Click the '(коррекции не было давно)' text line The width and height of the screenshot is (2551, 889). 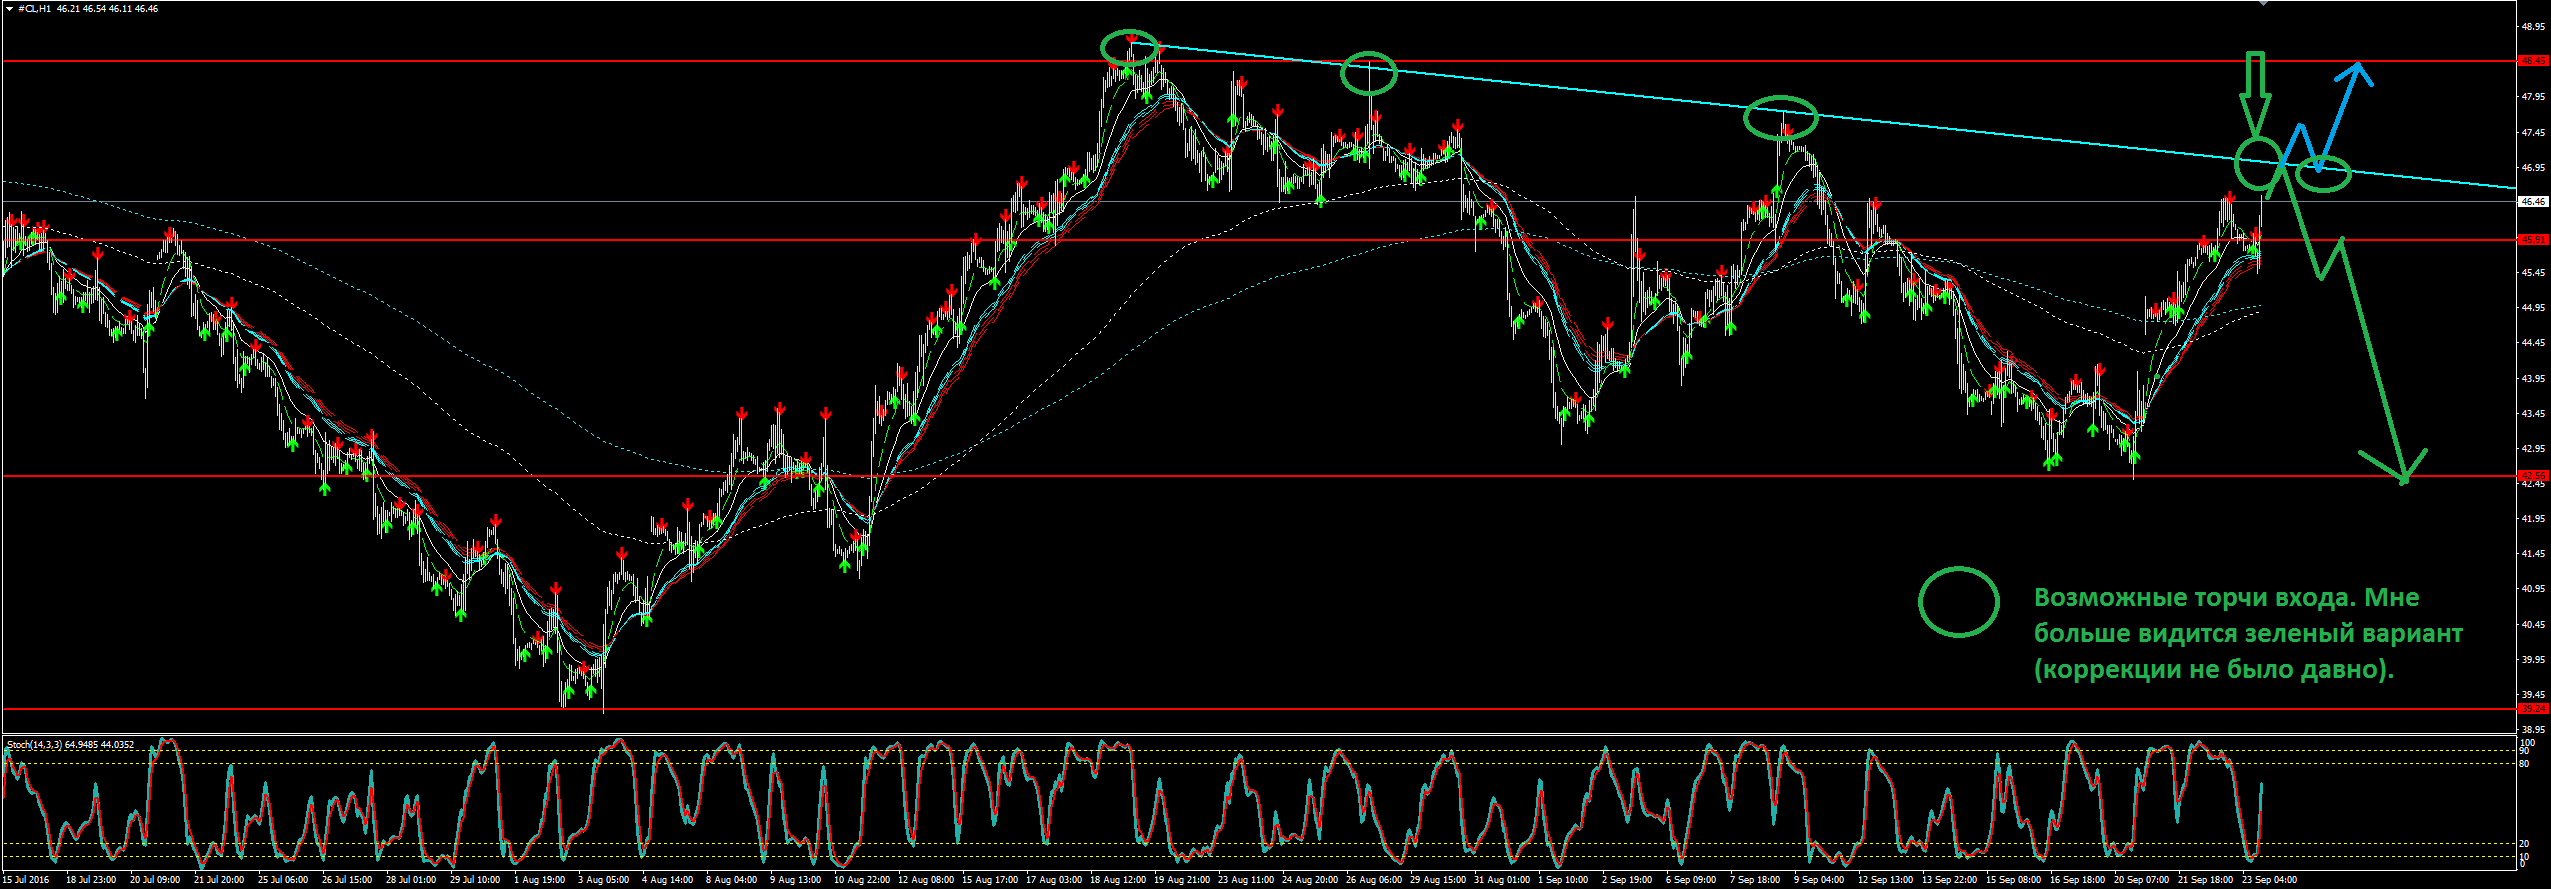coord(2215,670)
